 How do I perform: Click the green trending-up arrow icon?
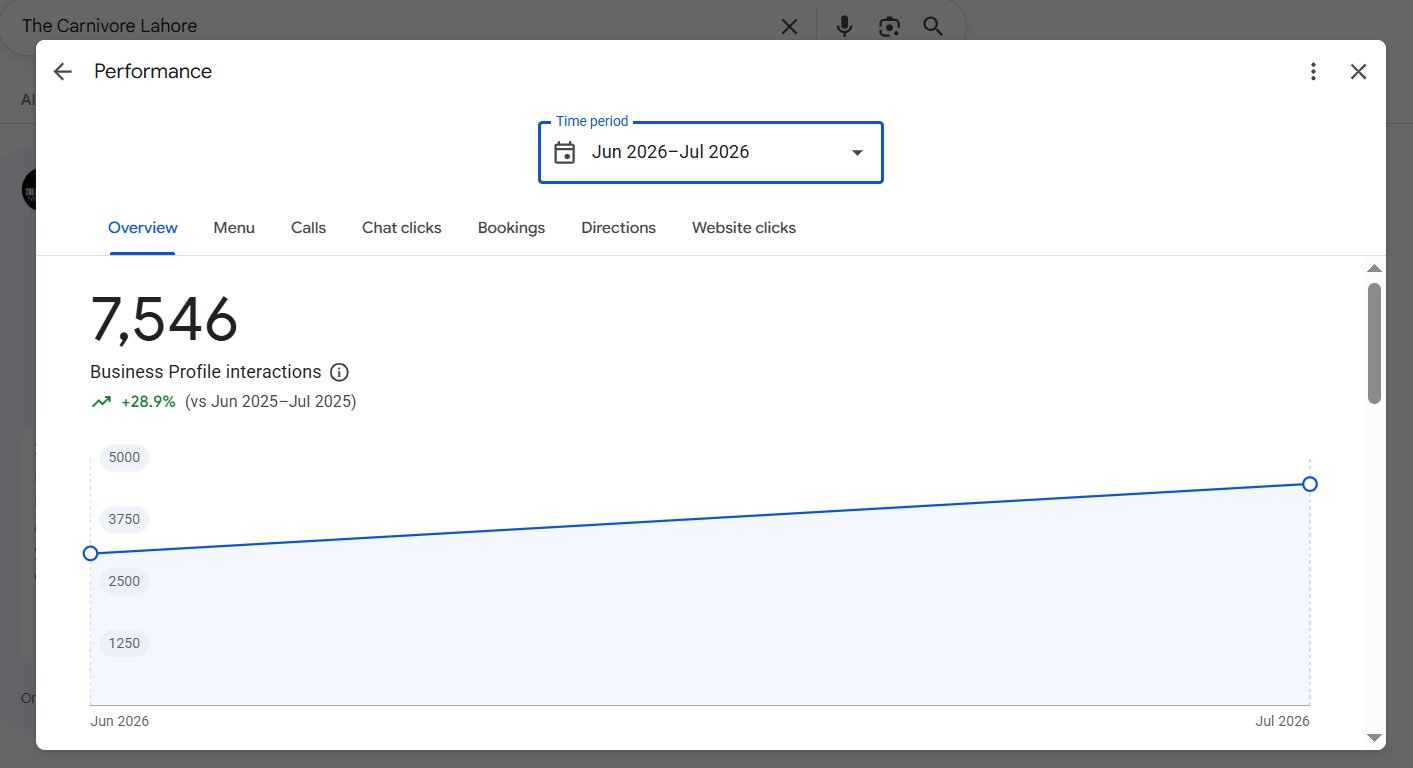coord(101,402)
